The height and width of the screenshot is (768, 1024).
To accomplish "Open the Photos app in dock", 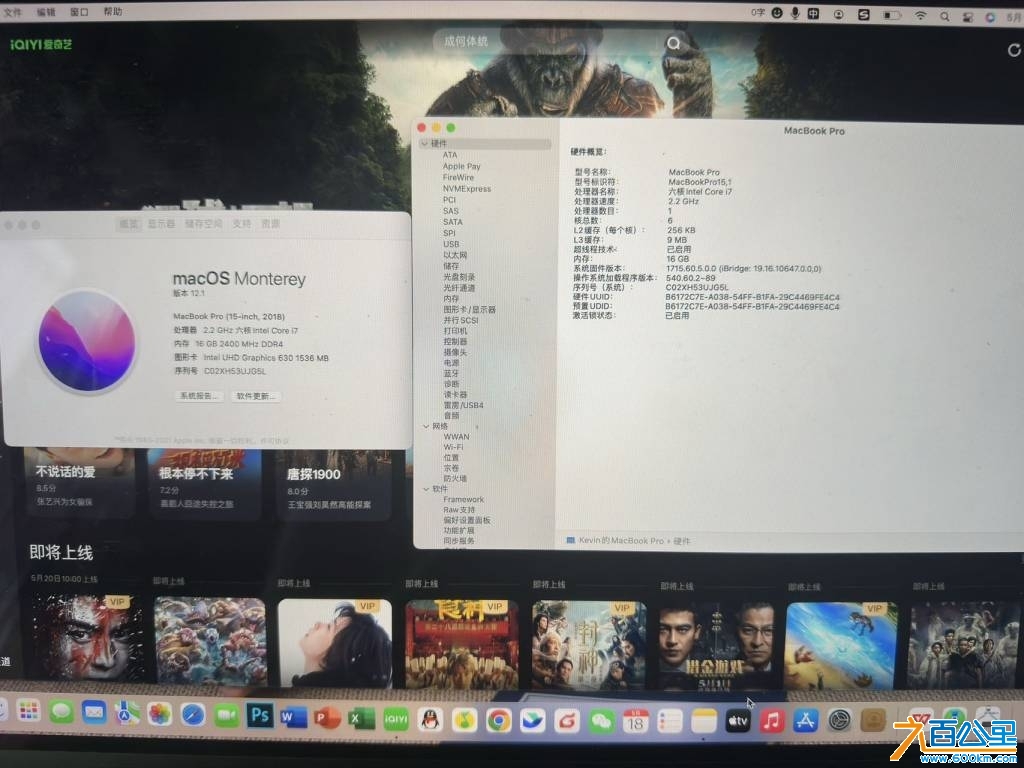I will pos(159,713).
